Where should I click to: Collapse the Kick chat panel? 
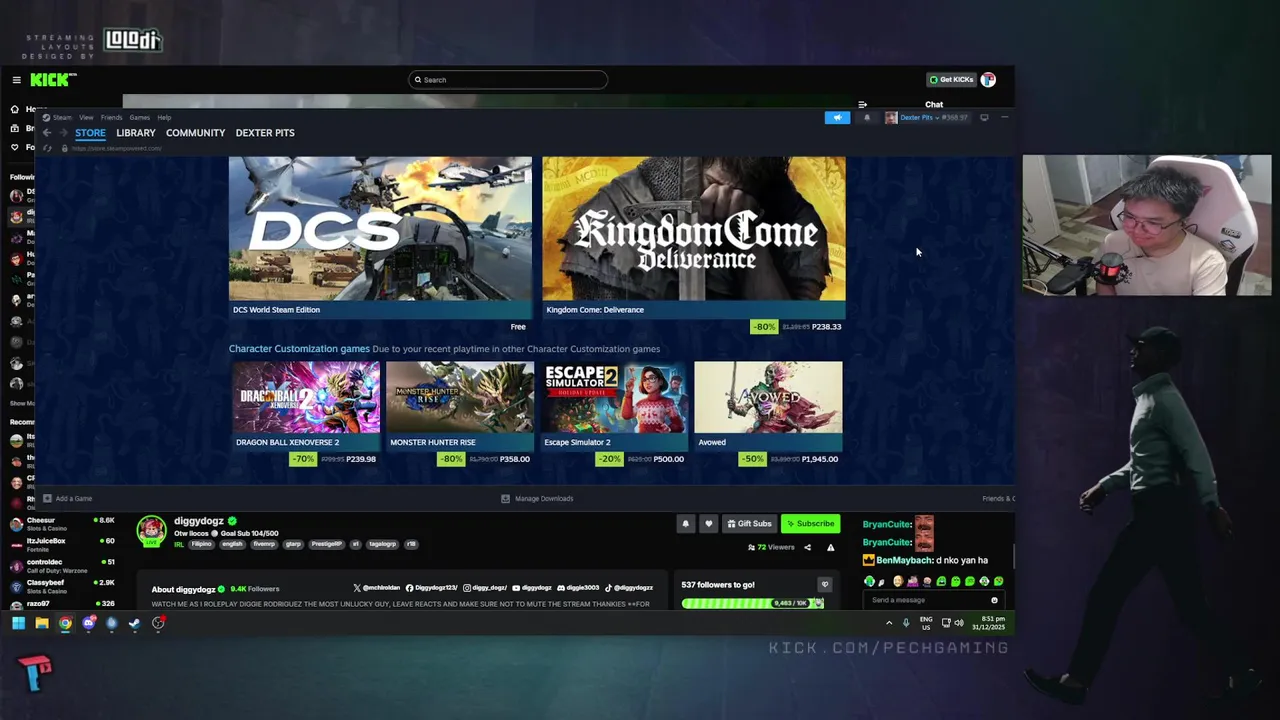point(862,104)
